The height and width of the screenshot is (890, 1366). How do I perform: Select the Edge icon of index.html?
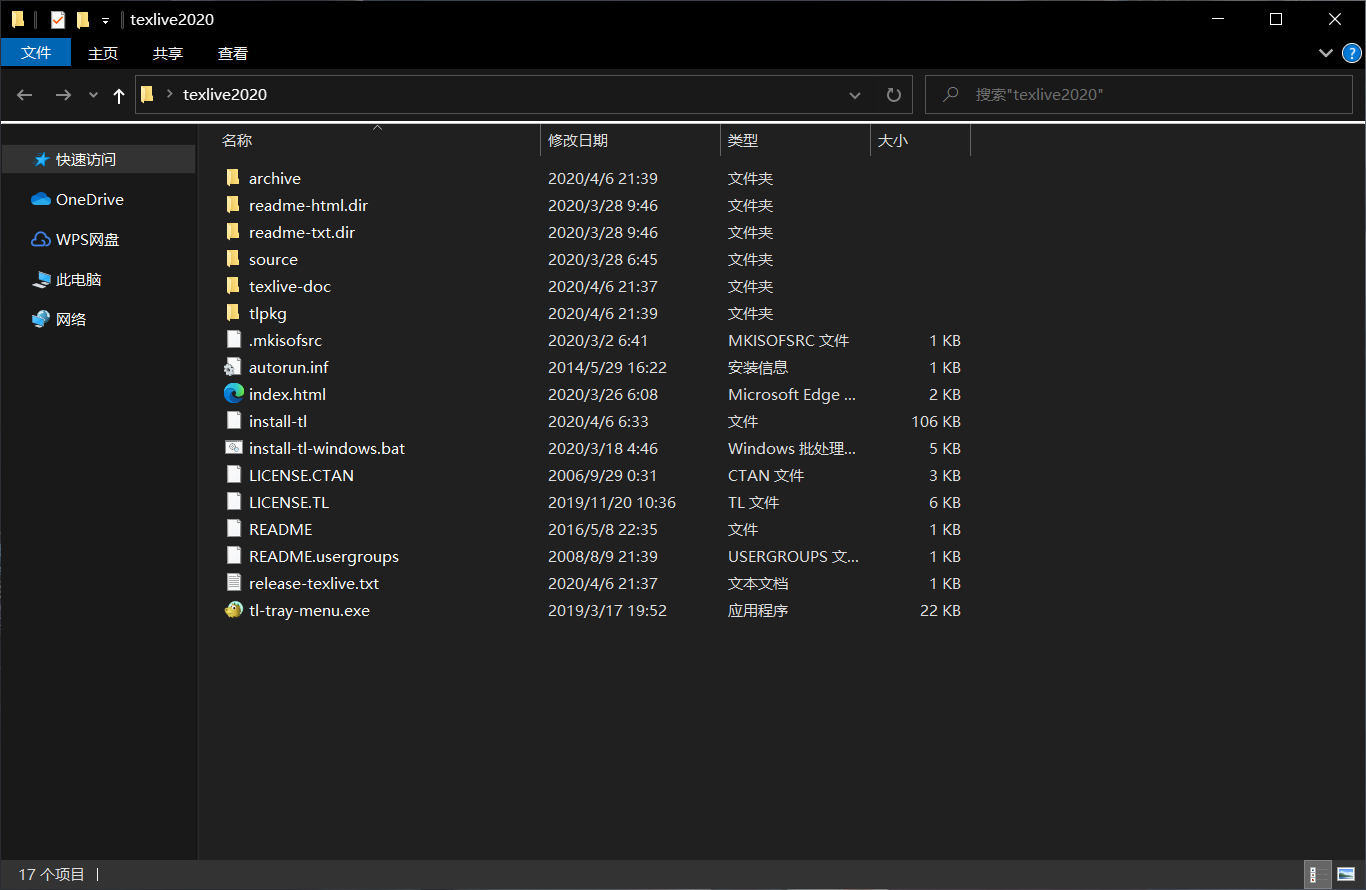tap(233, 394)
